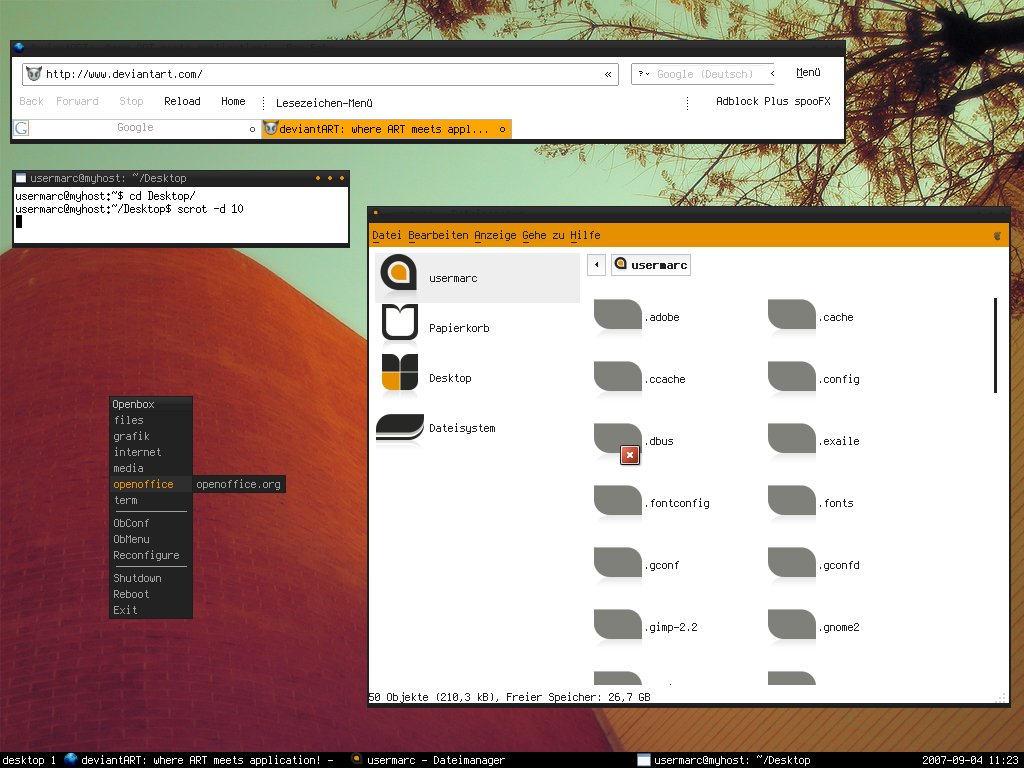Open the .cache folder icon
Viewport: 1024px width, 768px height.
coord(792,316)
